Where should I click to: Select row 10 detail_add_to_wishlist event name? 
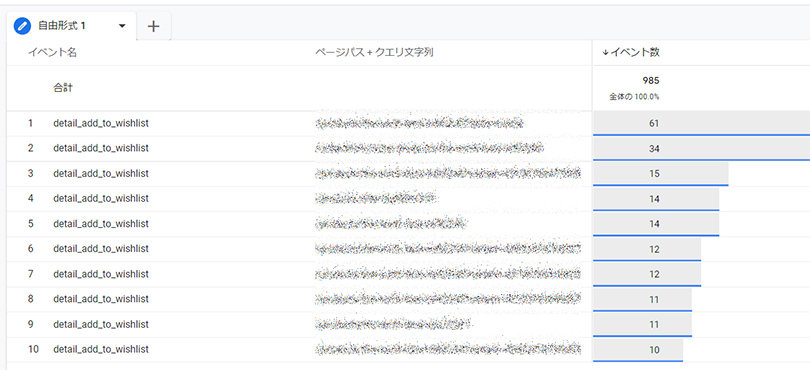[101, 349]
